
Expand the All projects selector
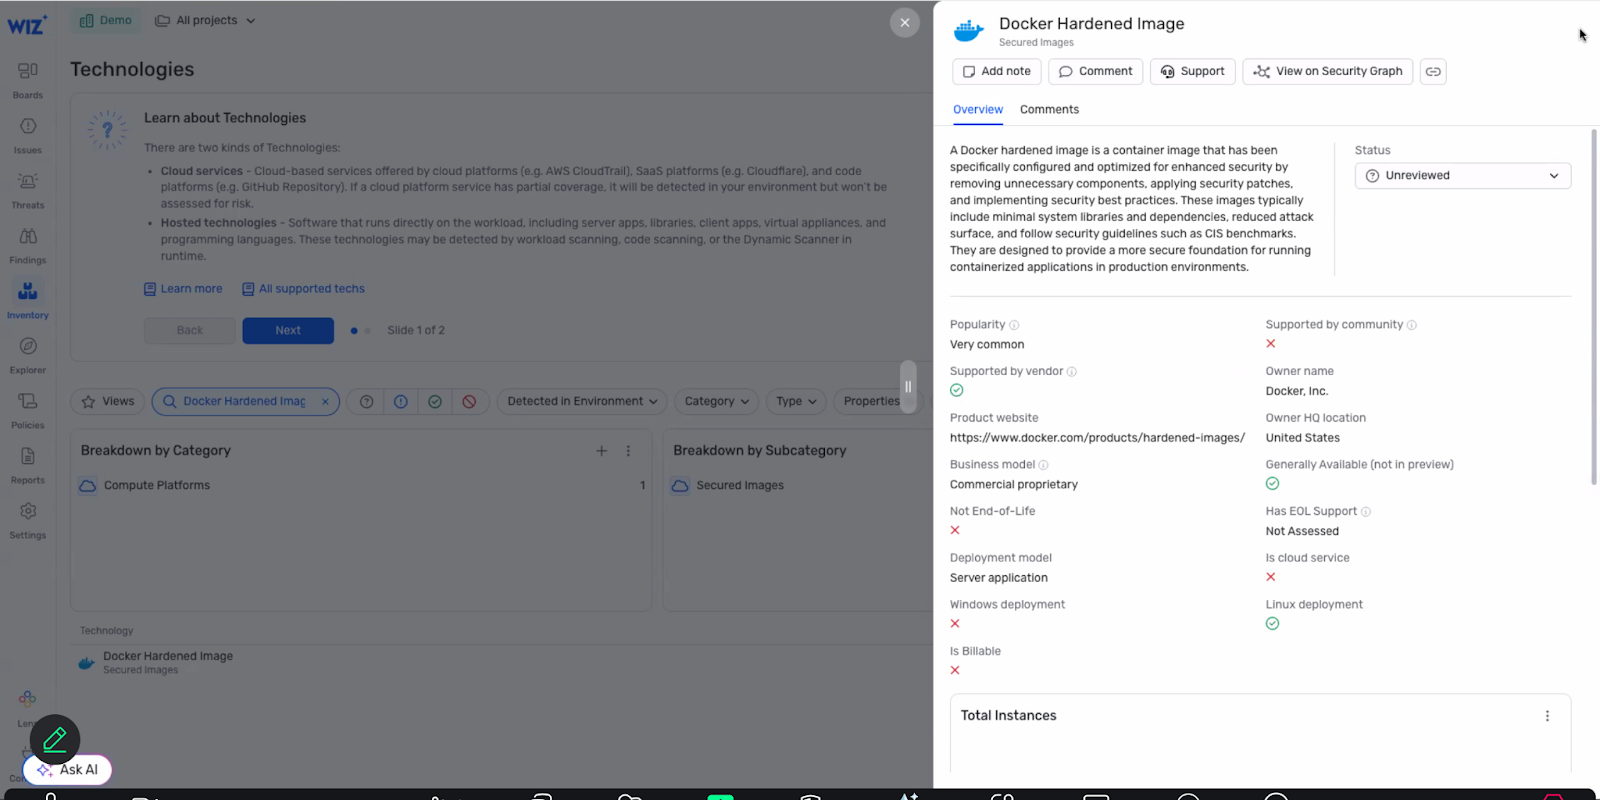tap(206, 21)
